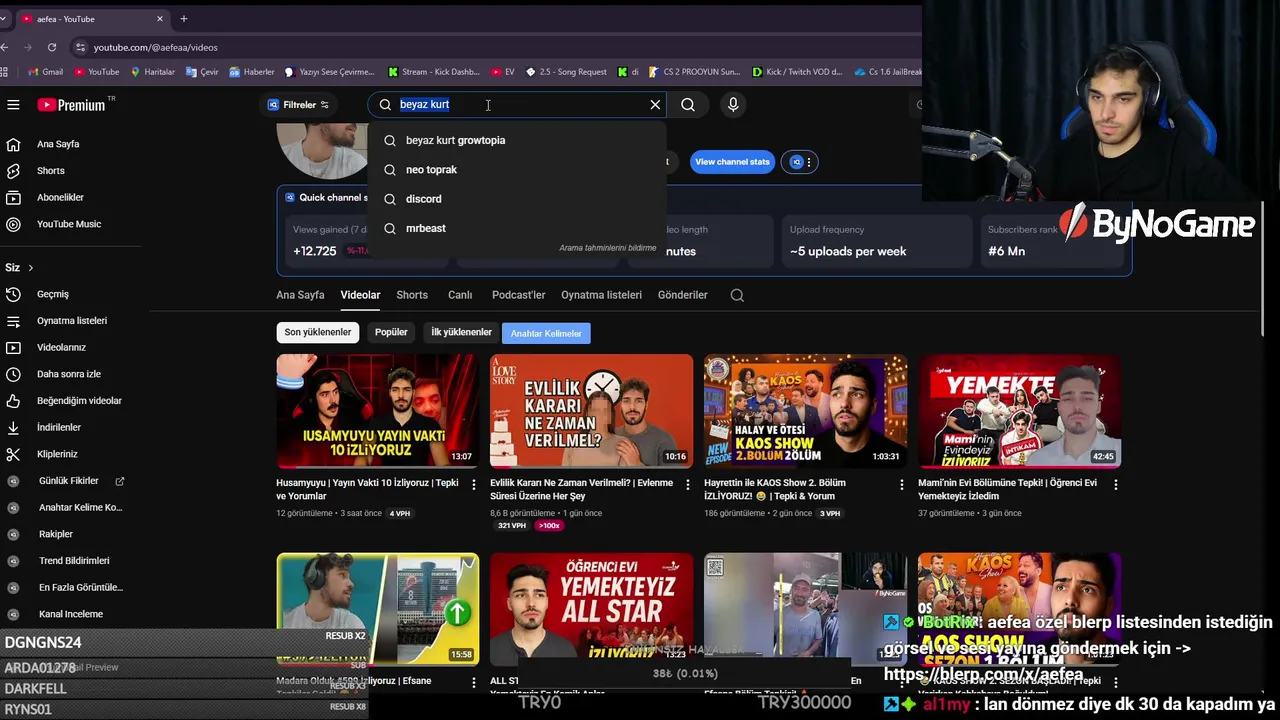Select İlk yüklenenler sort chip
The width and height of the screenshot is (1280, 720).
coord(461,332)
